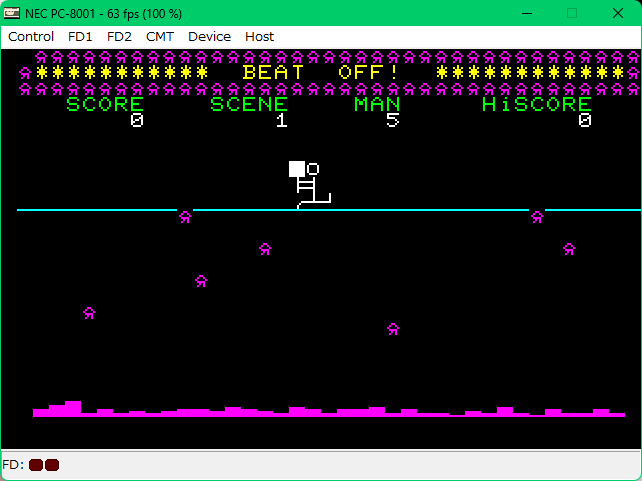Viewport: 642px width, 481px height.
Task: Click the green SCENE label
Action: point(249,104)
